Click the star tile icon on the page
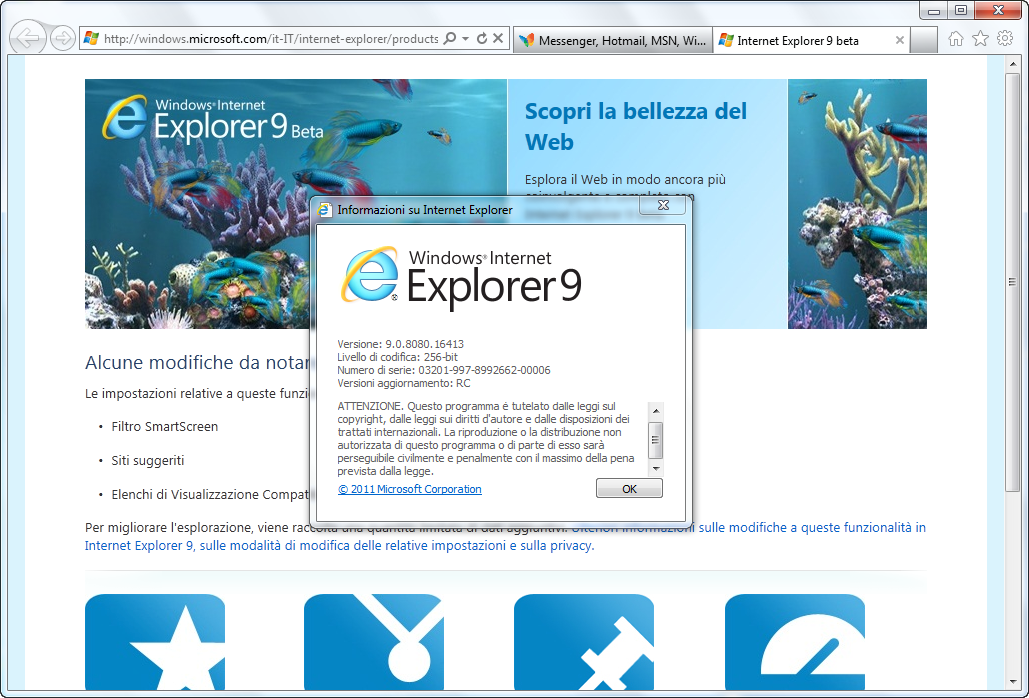This screenshot has width=1029, height=698. pos(155,642)
